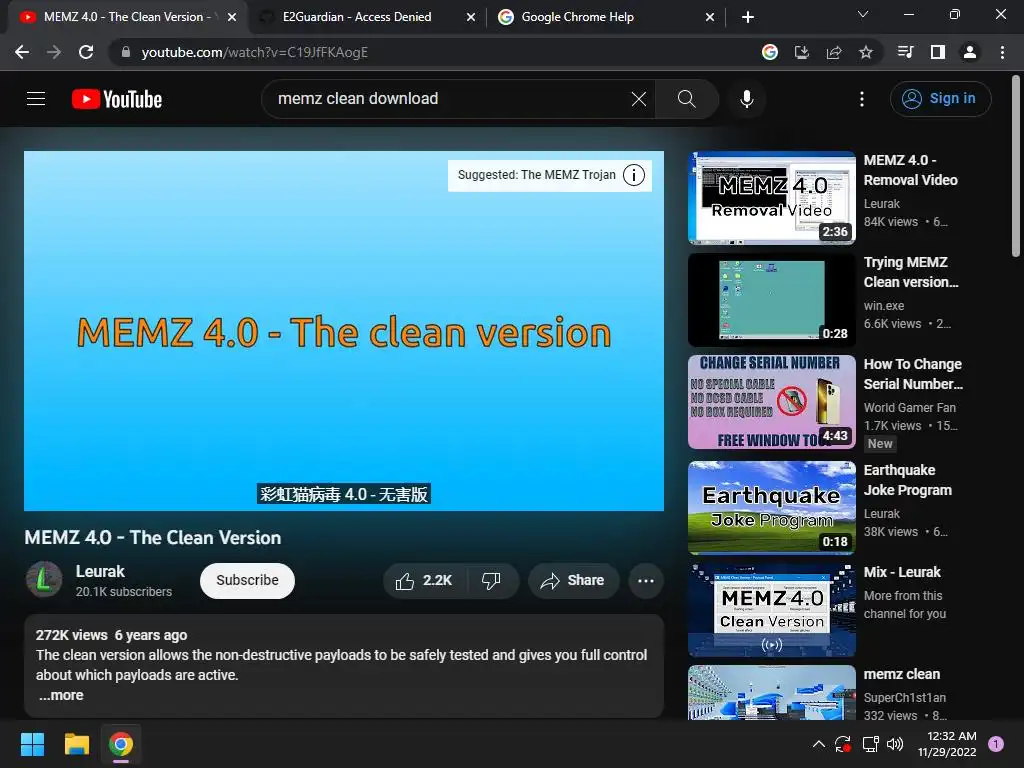
Task: Click Chrome icon in taskbar
Action: (x=121, y=744)
